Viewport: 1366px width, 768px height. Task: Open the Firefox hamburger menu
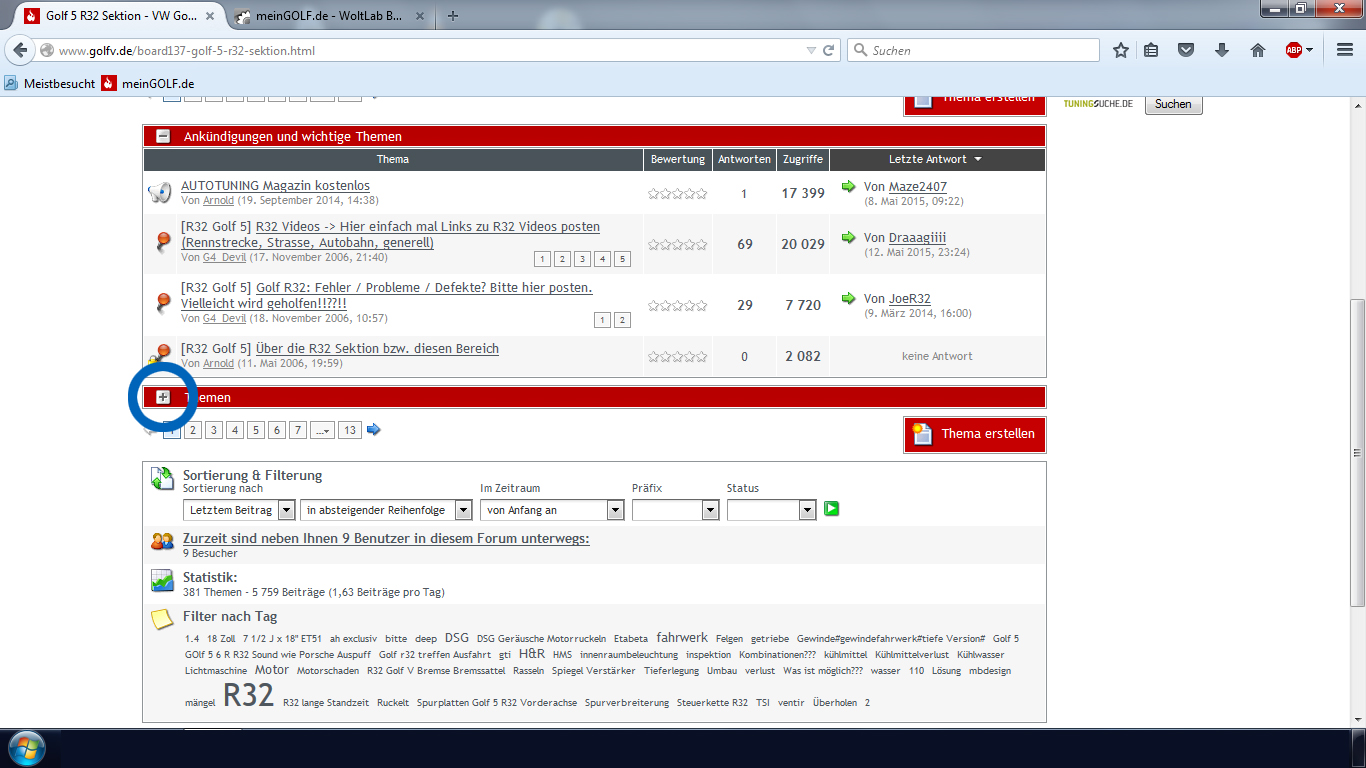[1345, 50]
